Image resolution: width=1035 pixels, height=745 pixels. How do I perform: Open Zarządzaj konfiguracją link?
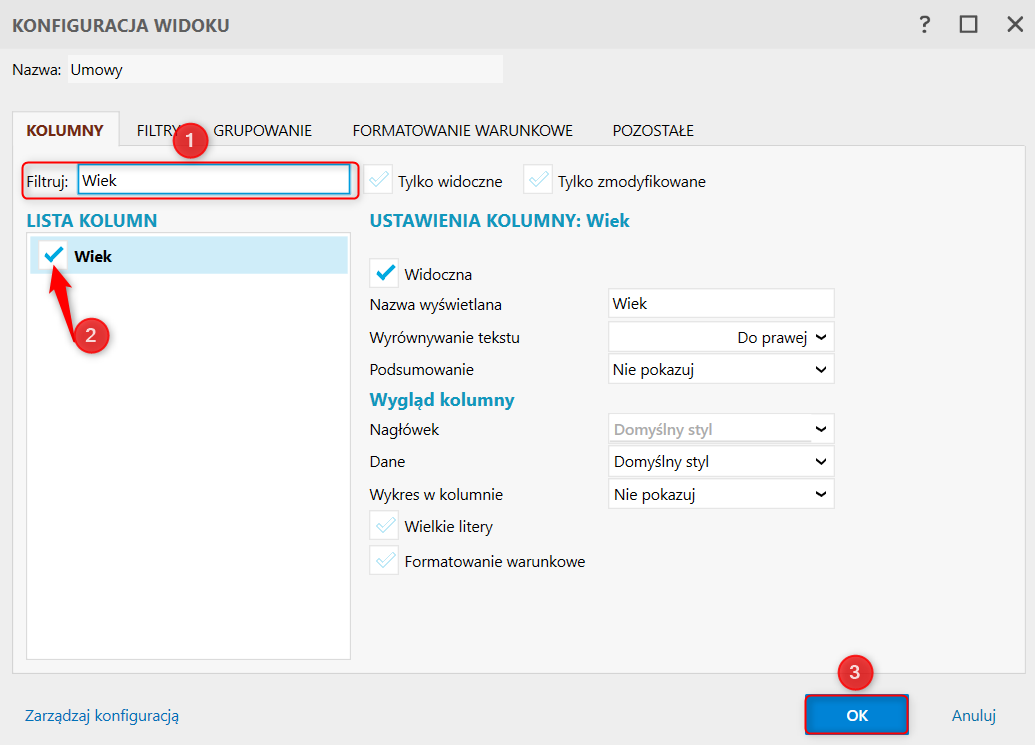(x=102, y=715)
